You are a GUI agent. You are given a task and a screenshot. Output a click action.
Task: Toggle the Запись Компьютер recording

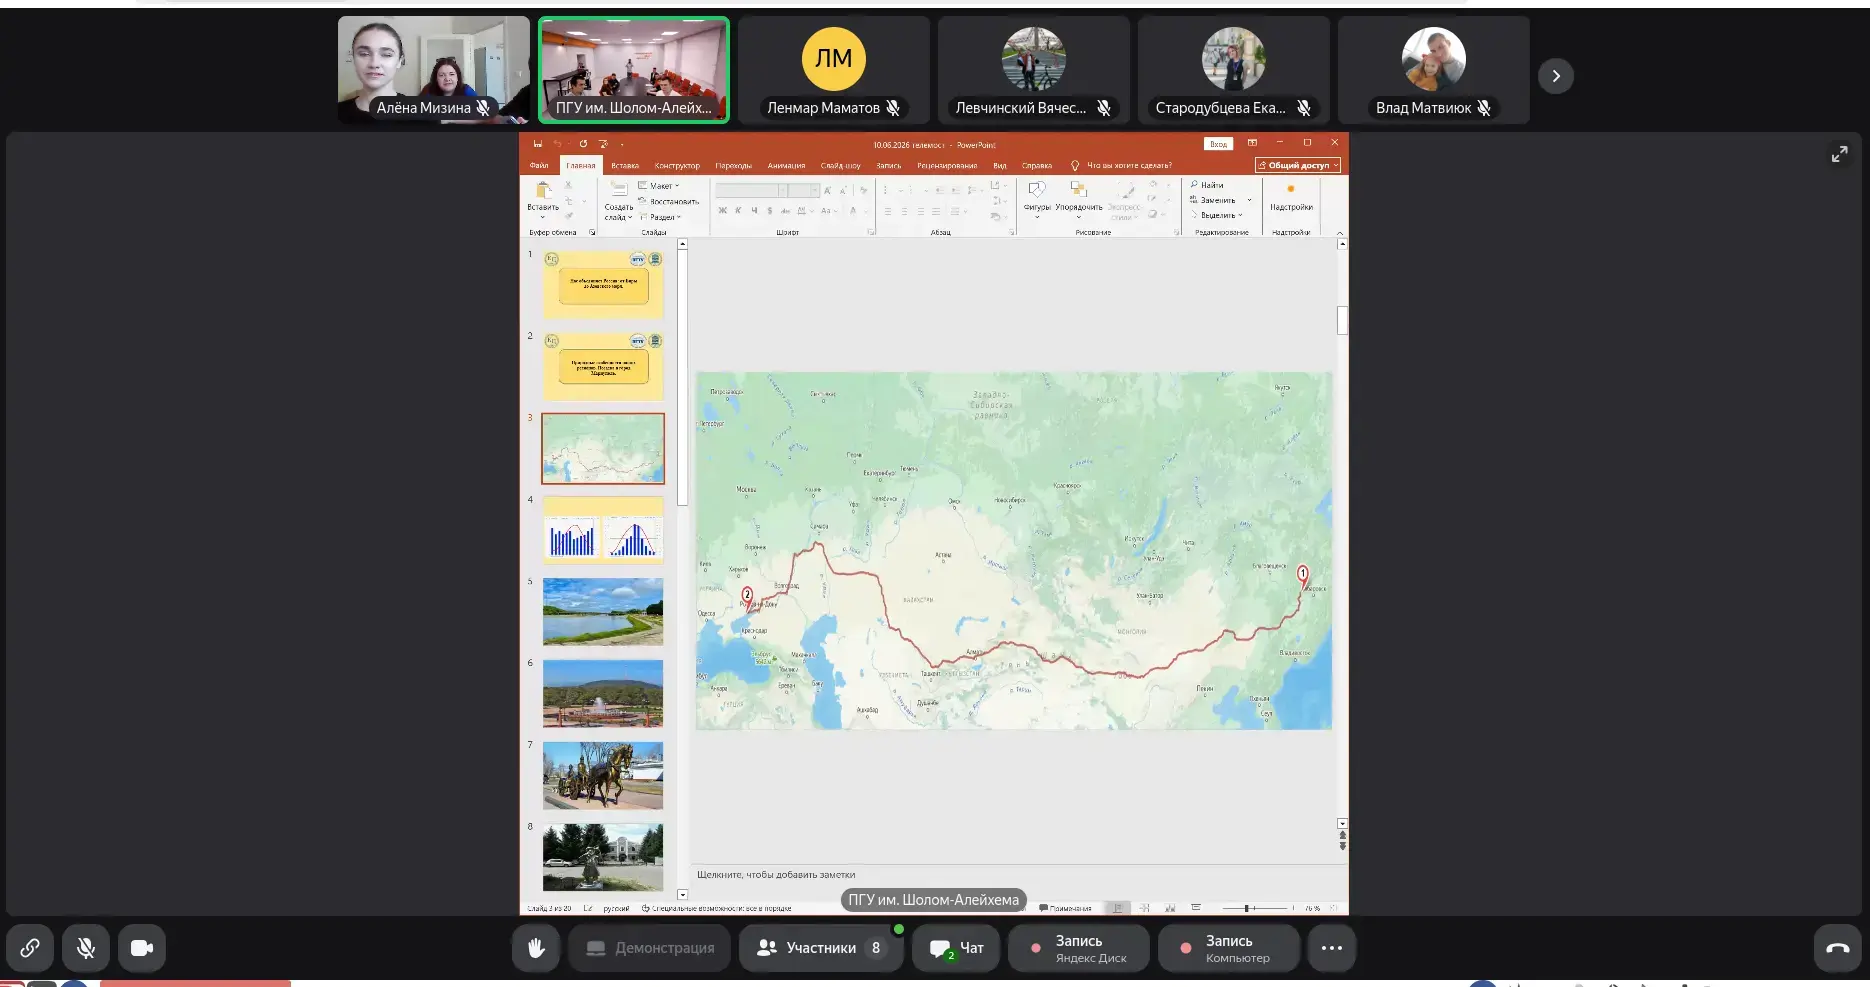tap(1228, 948)
